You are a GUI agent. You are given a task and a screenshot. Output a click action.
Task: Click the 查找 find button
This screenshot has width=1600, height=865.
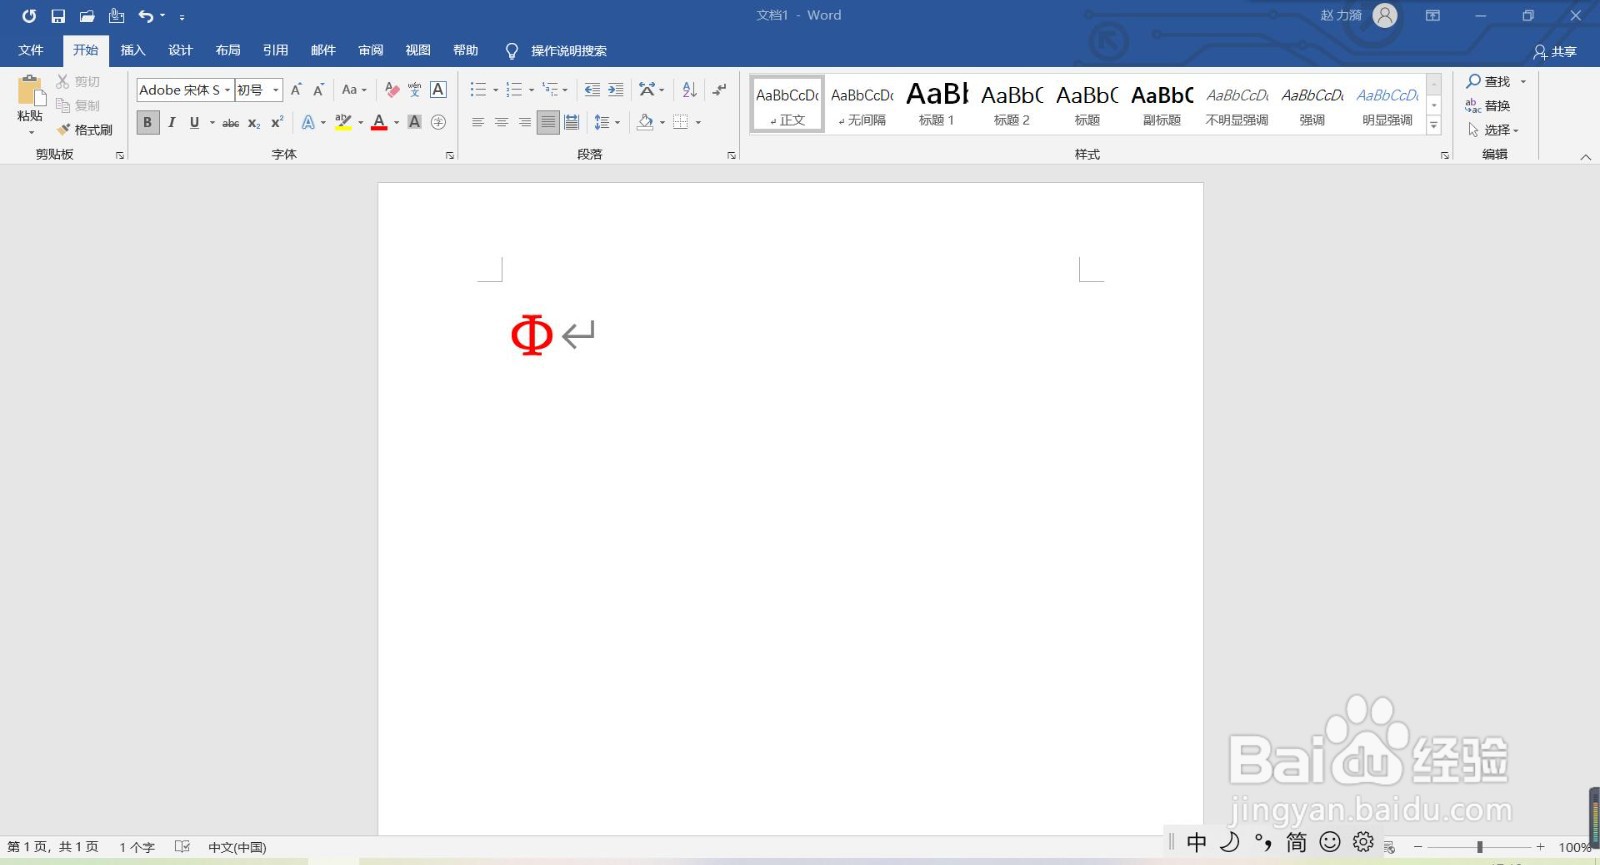point(1489,82)
